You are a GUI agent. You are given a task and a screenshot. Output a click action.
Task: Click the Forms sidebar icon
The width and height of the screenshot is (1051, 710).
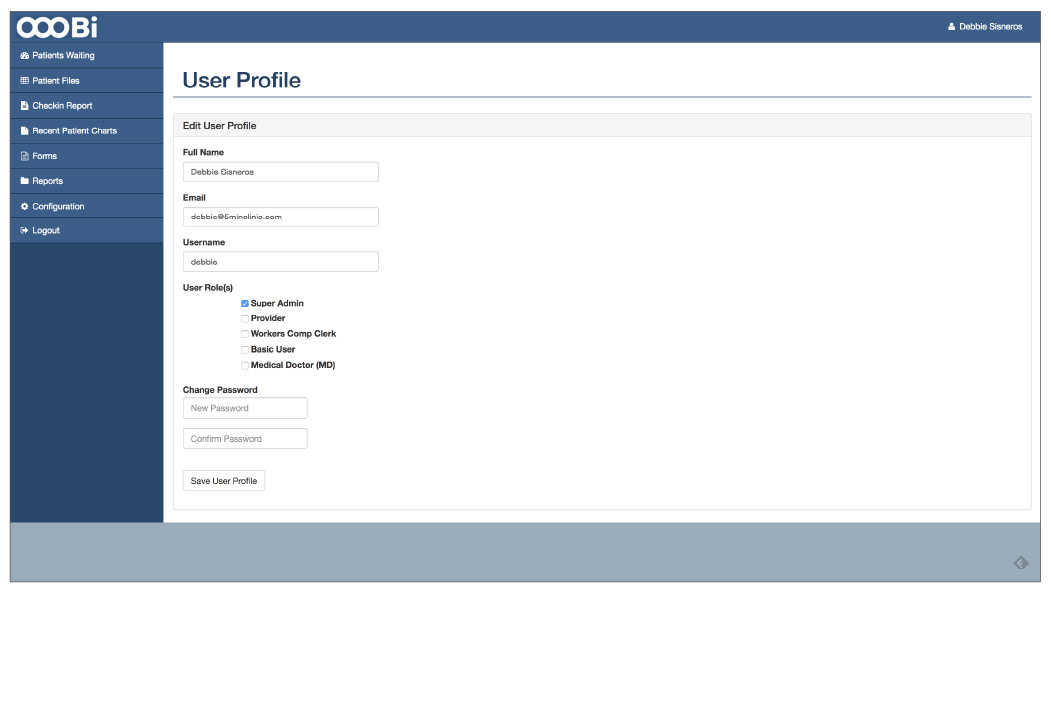[25, 156]
